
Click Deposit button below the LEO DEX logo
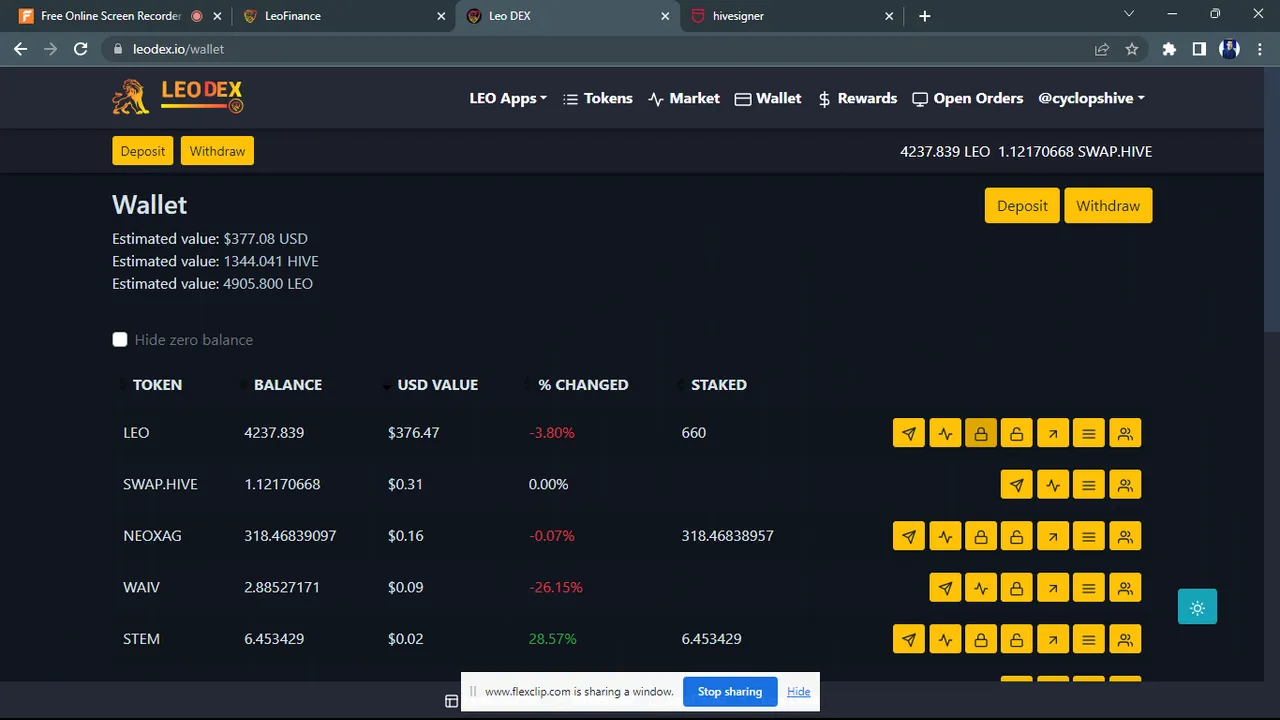(143, 151)
